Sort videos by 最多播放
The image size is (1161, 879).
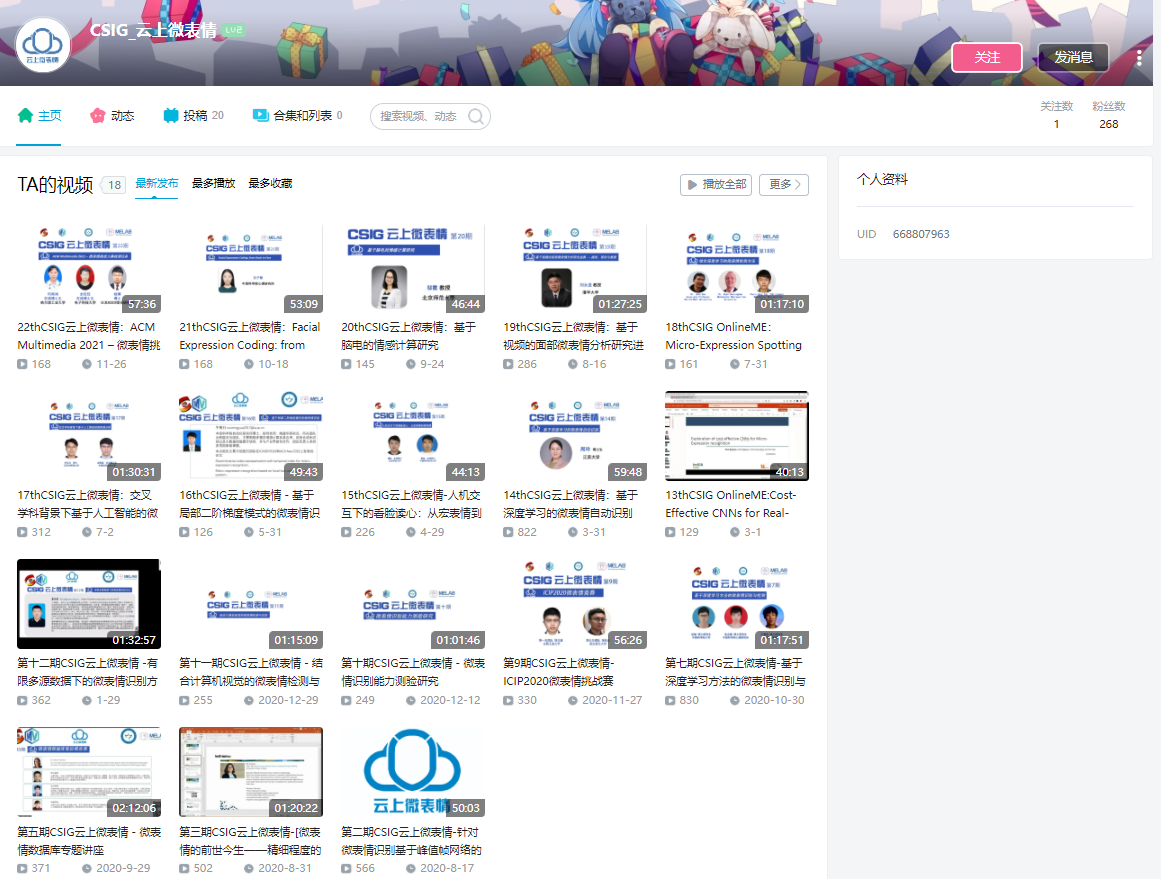[x=213, y=184]
